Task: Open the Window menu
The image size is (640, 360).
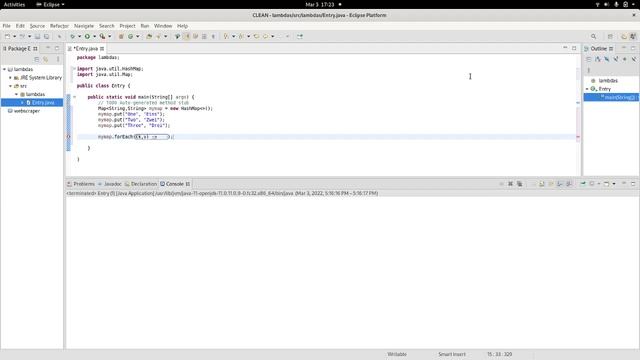Action: coord(163,26)
